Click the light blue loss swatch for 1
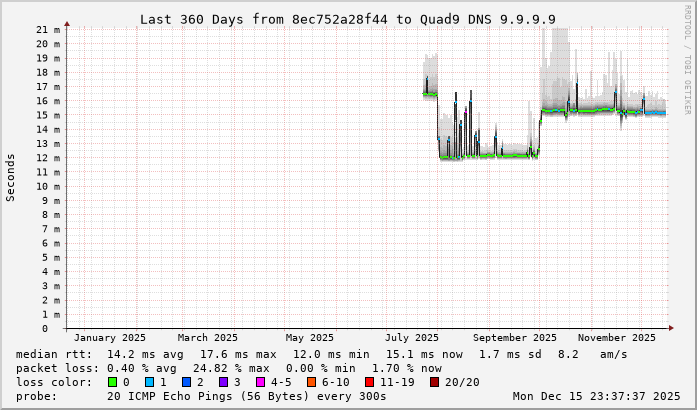697x410 pixels. pos(149,382)
